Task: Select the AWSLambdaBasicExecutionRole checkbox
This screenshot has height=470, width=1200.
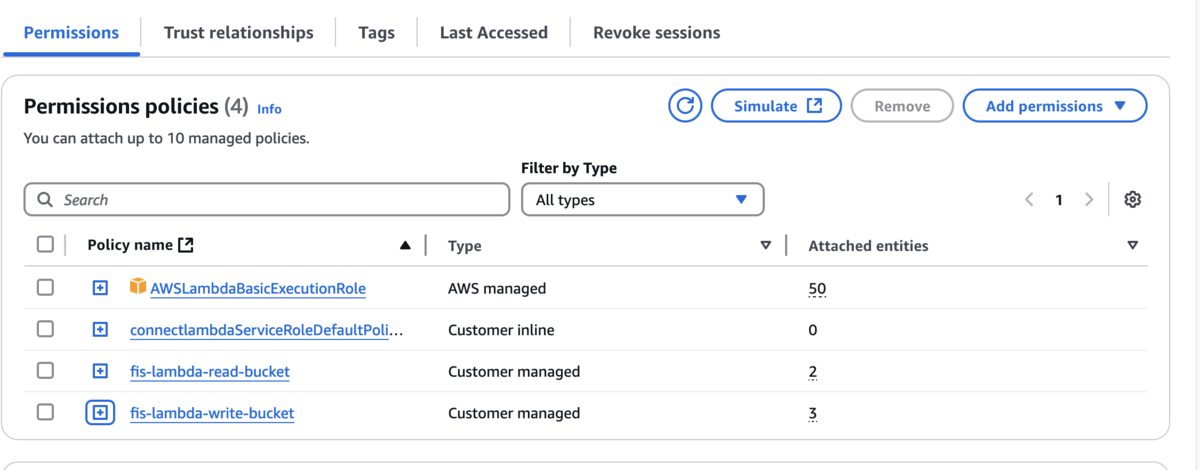Action: [45, 288]
